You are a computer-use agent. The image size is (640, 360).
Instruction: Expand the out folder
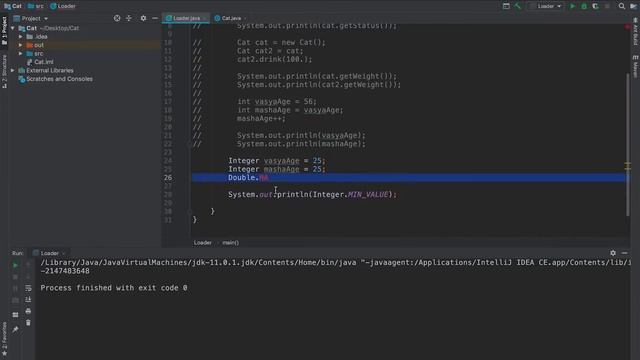[20, 45]
